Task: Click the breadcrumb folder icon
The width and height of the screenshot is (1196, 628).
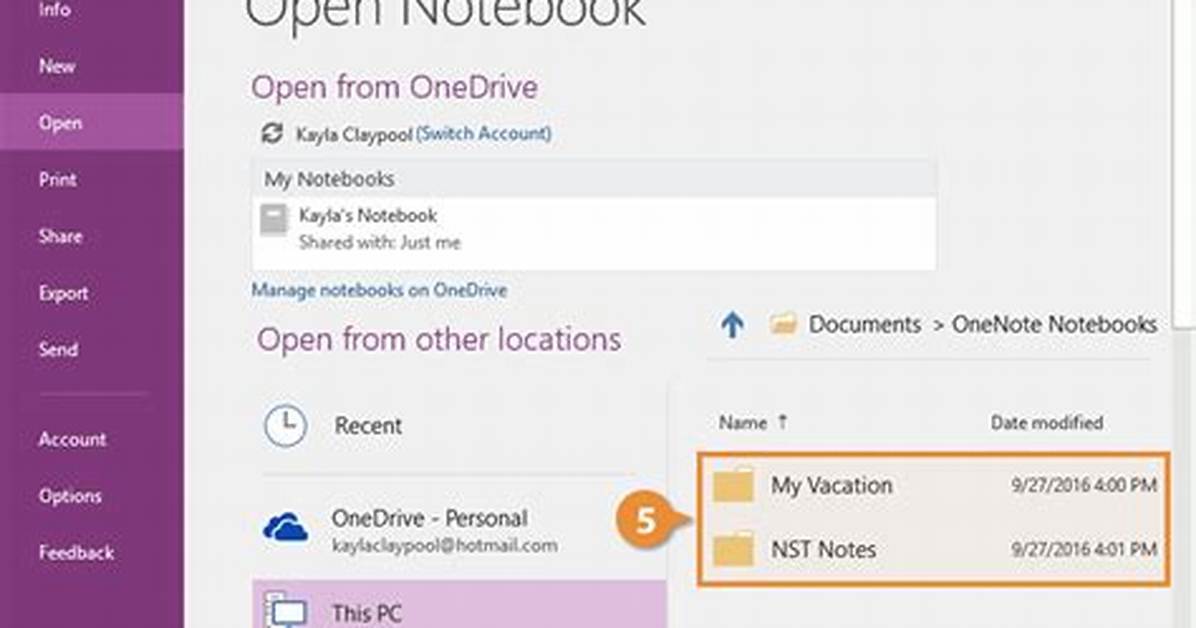Action: point(783,324)
